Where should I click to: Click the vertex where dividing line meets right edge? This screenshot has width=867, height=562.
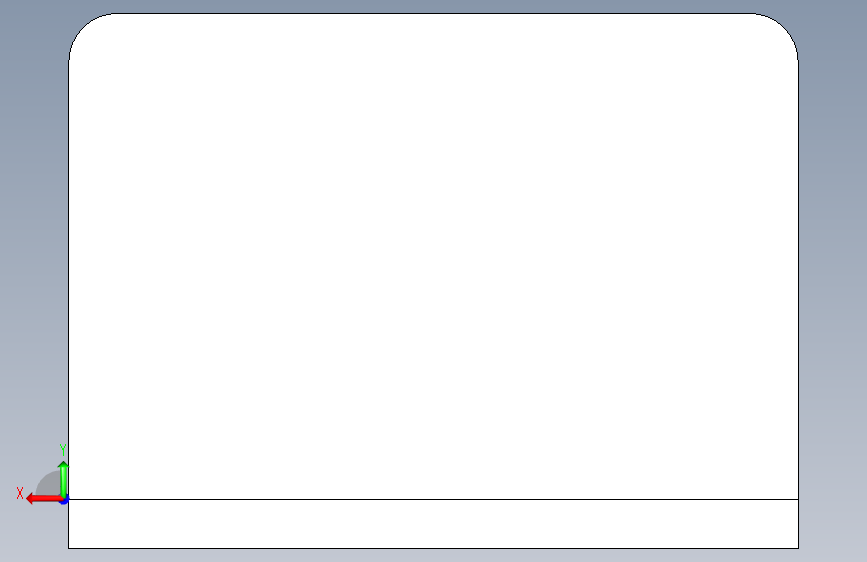point(798,499)
